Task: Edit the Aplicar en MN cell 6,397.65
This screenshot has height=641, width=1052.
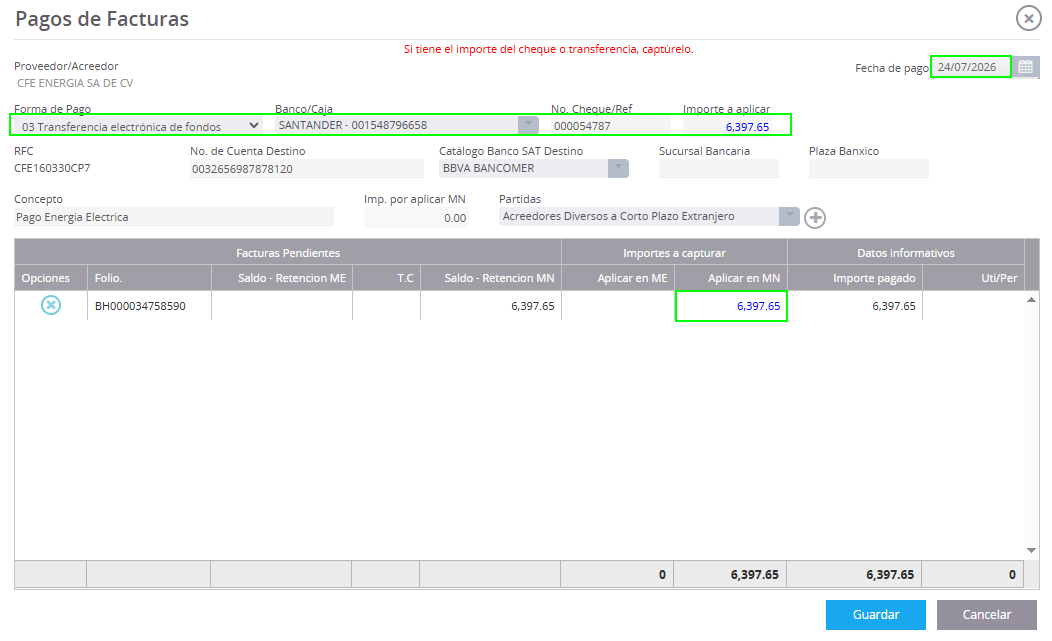Action: click(731, 306)
